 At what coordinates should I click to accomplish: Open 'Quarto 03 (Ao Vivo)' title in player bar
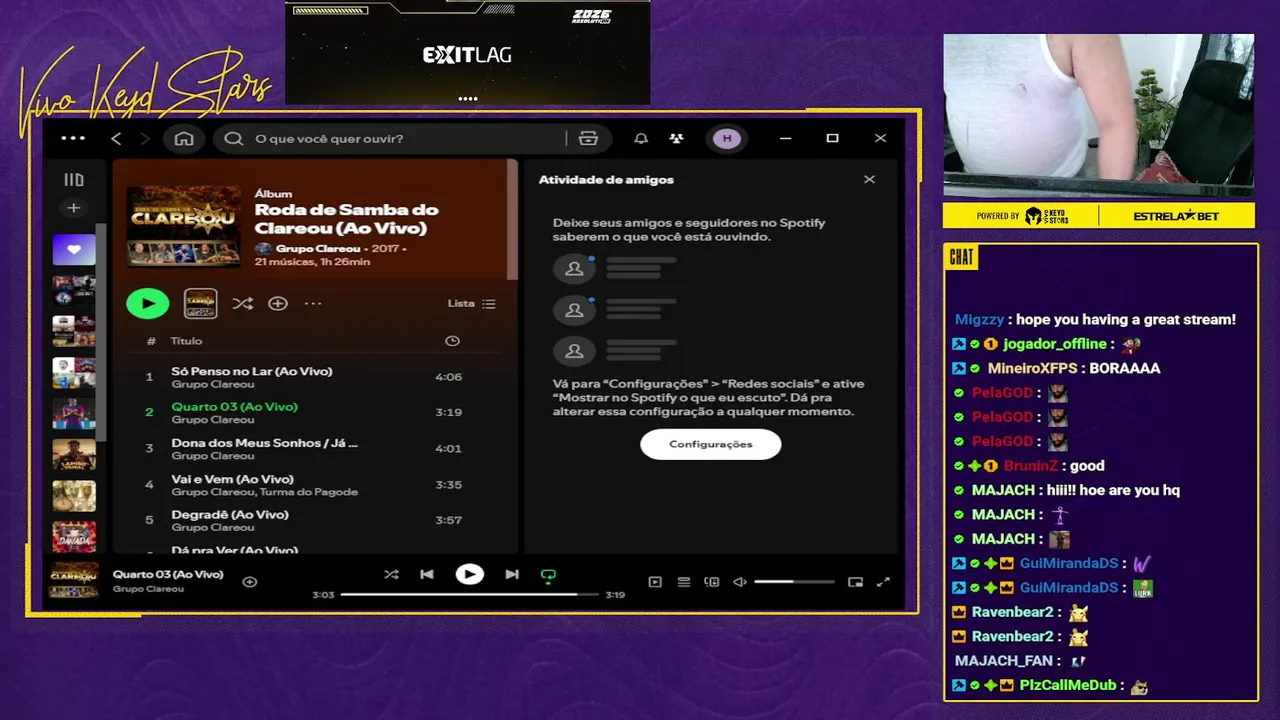tap(168, 574)
